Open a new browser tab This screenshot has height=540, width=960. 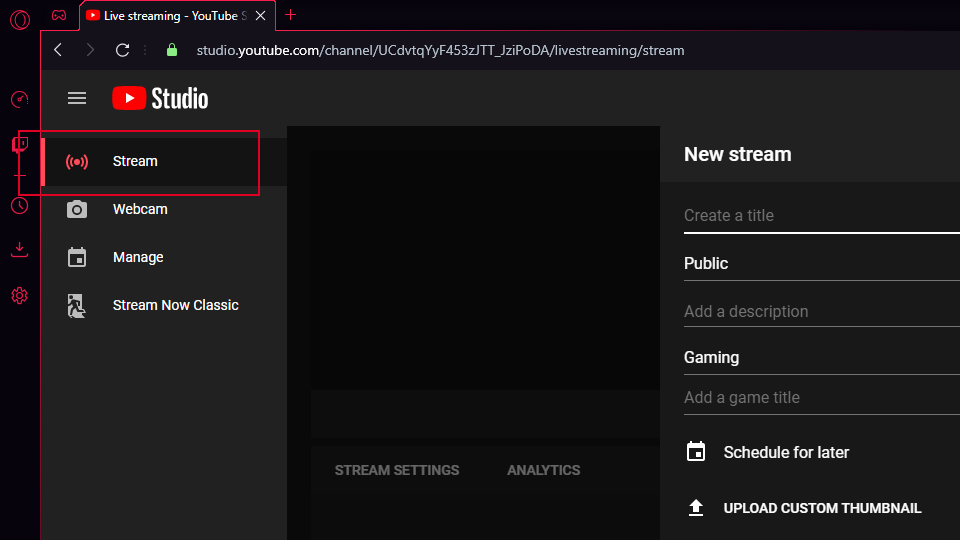coord(290,15)
